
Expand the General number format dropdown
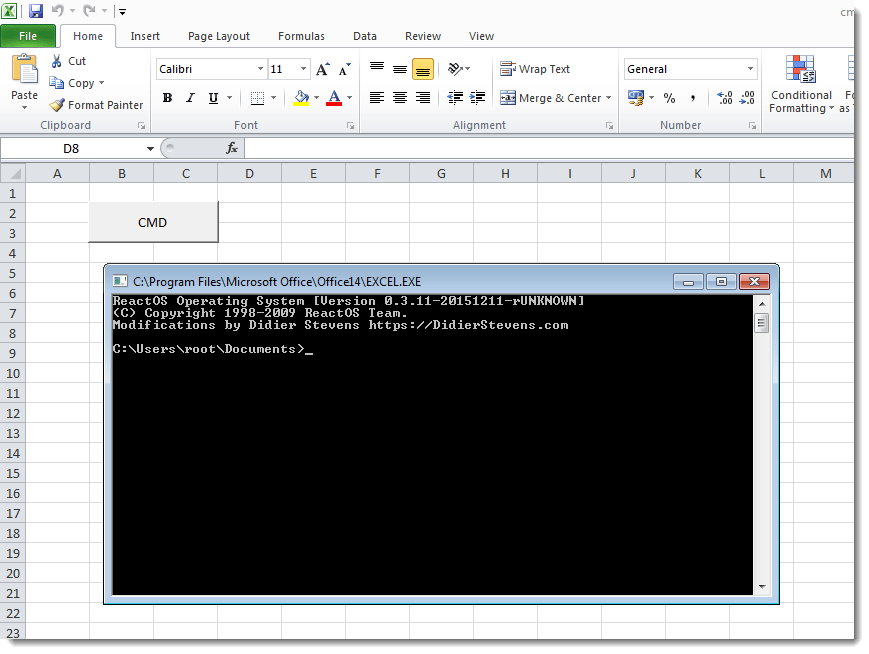tap(751, 69)
